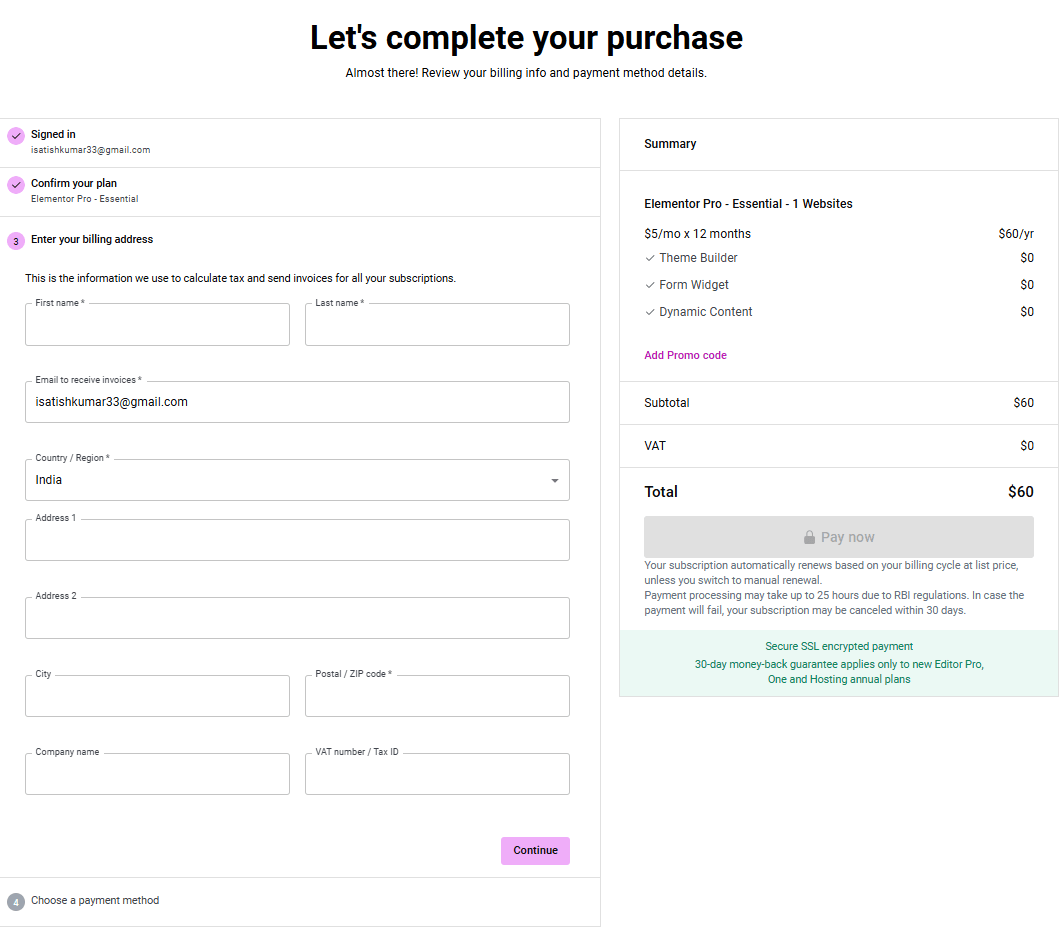The image size is (1059, 940).
Task: Select the Country / Region field showing India
Action: (297, 480)
